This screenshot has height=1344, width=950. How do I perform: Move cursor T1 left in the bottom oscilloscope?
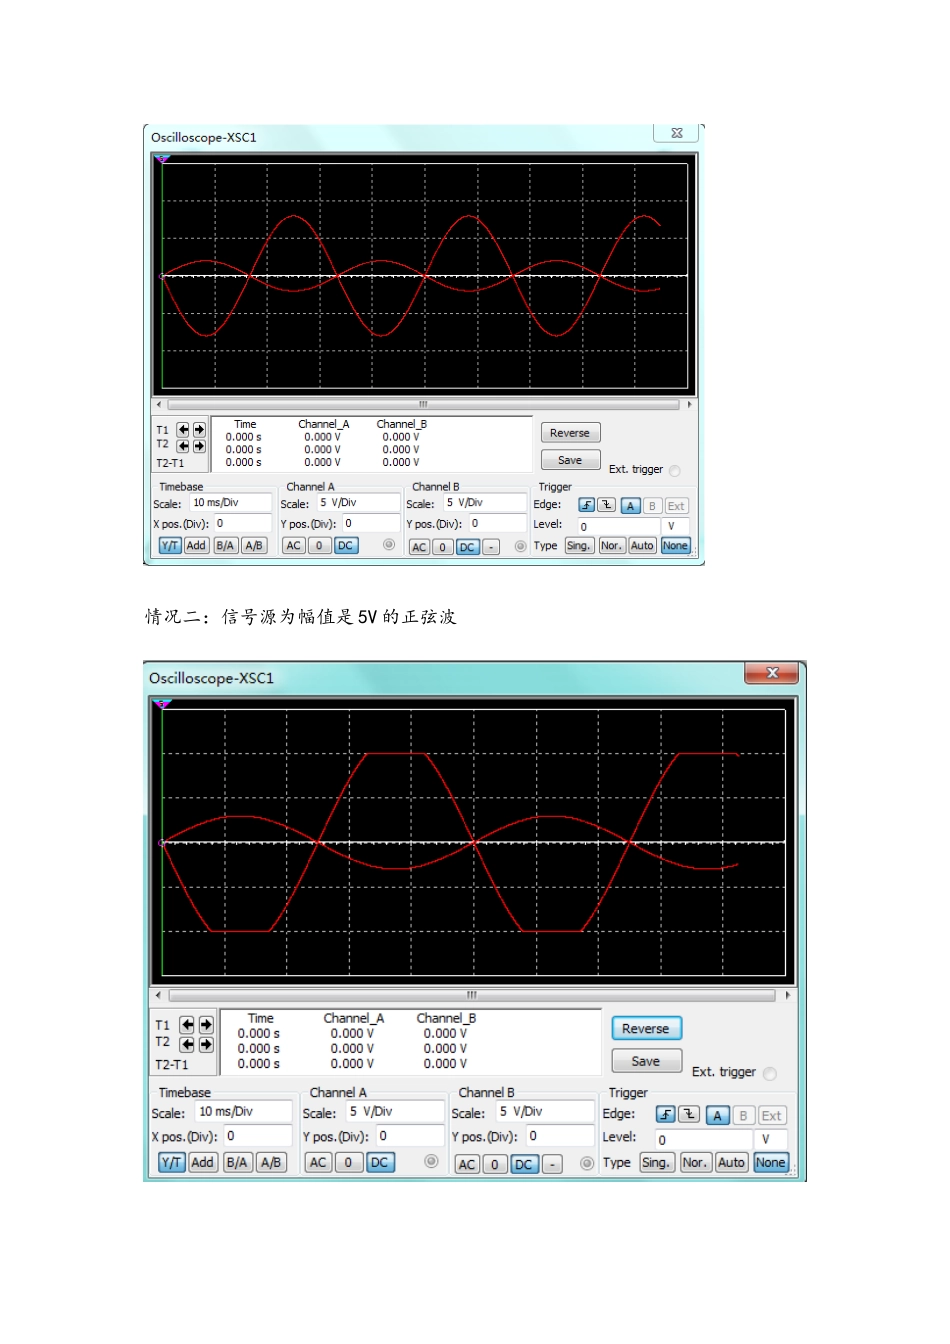(187, 1025)
